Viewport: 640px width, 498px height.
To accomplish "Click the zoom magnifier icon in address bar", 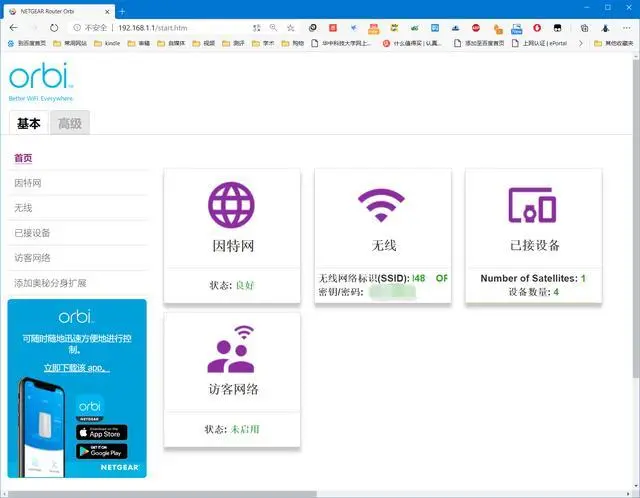I will pos(273,28).
